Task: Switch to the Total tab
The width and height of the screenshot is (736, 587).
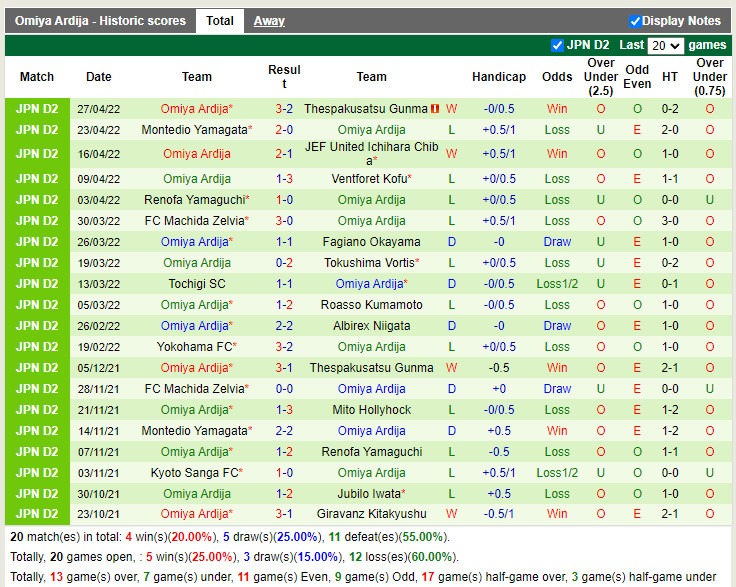Action: coord(220,21)
